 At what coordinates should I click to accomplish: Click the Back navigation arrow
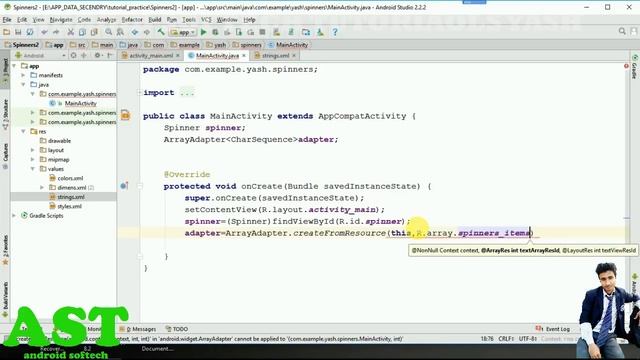point(135,32)
